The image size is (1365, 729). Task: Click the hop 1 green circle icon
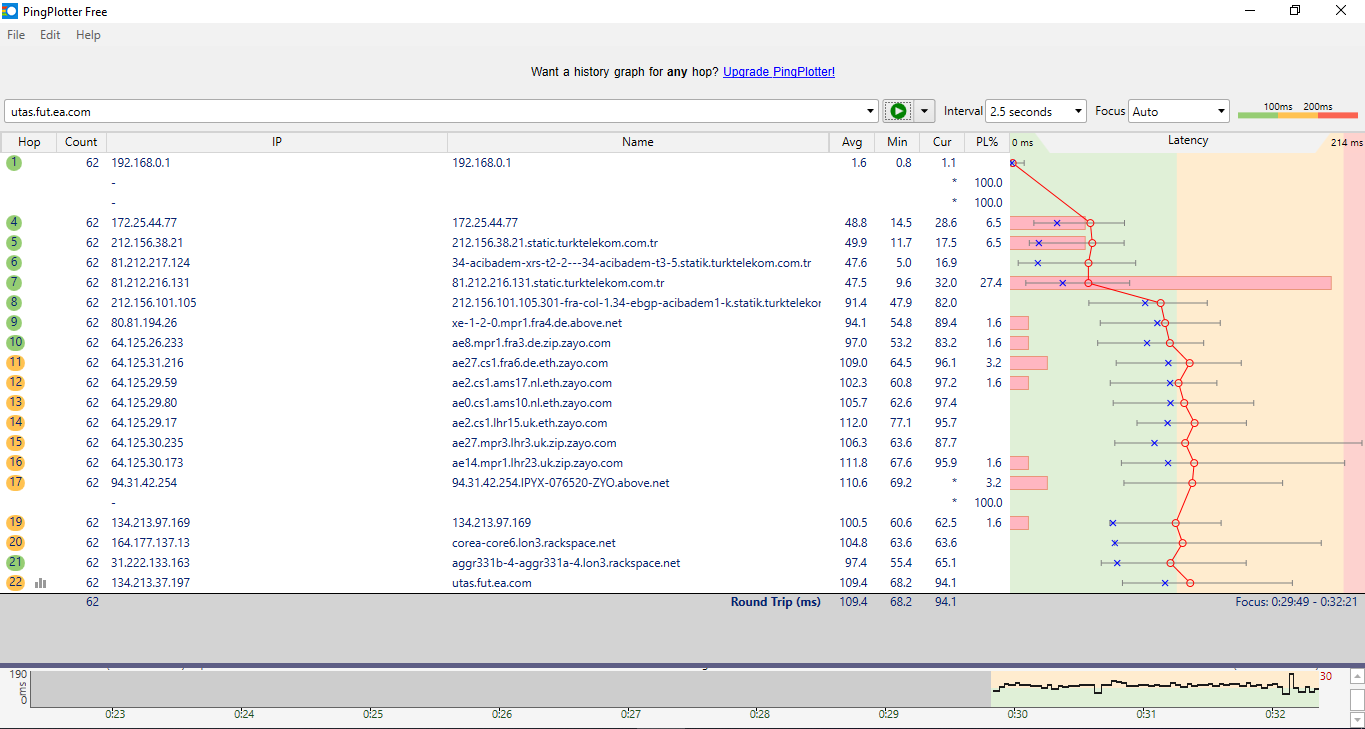click(x=14, y=162)
